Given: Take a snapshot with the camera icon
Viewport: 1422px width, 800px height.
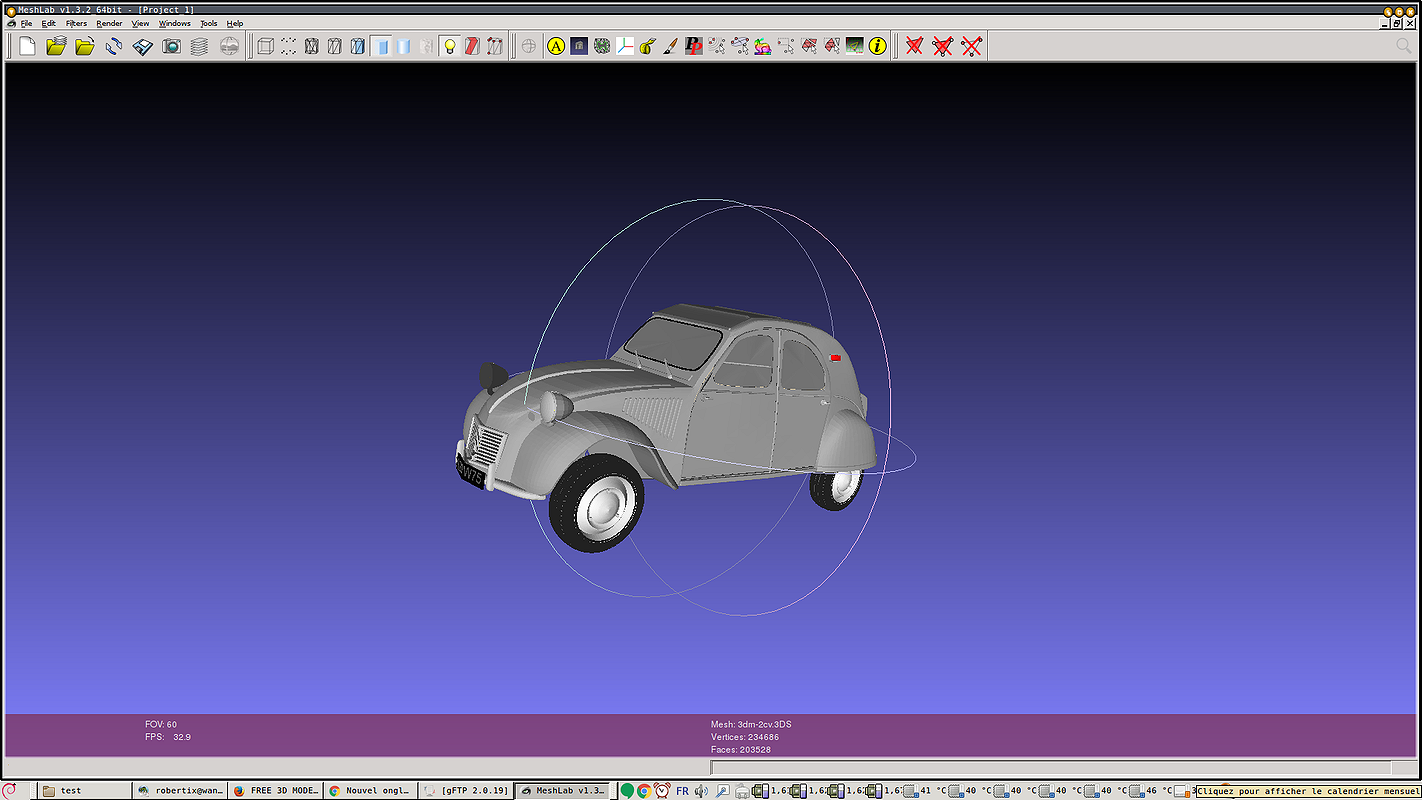Looking at the screenshot, I should pyautogui.click(x=172, y=46).
